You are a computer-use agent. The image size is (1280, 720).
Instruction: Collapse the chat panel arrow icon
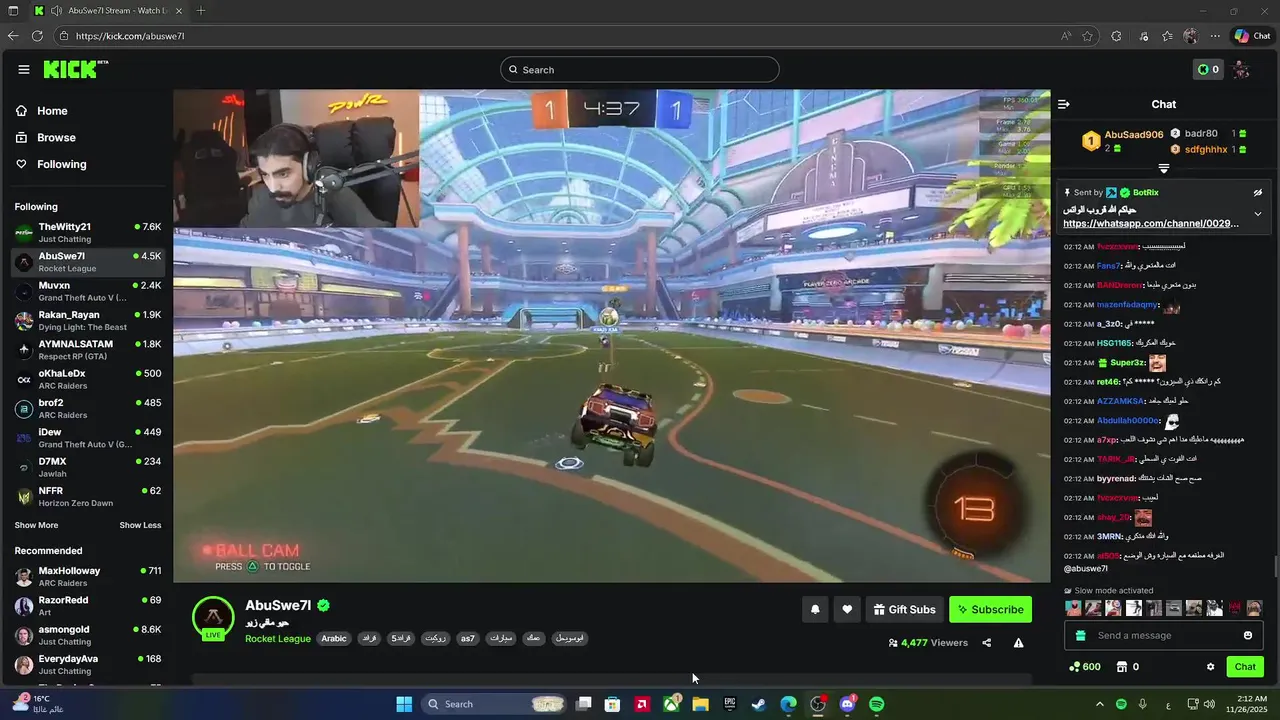click(1064, 104)
